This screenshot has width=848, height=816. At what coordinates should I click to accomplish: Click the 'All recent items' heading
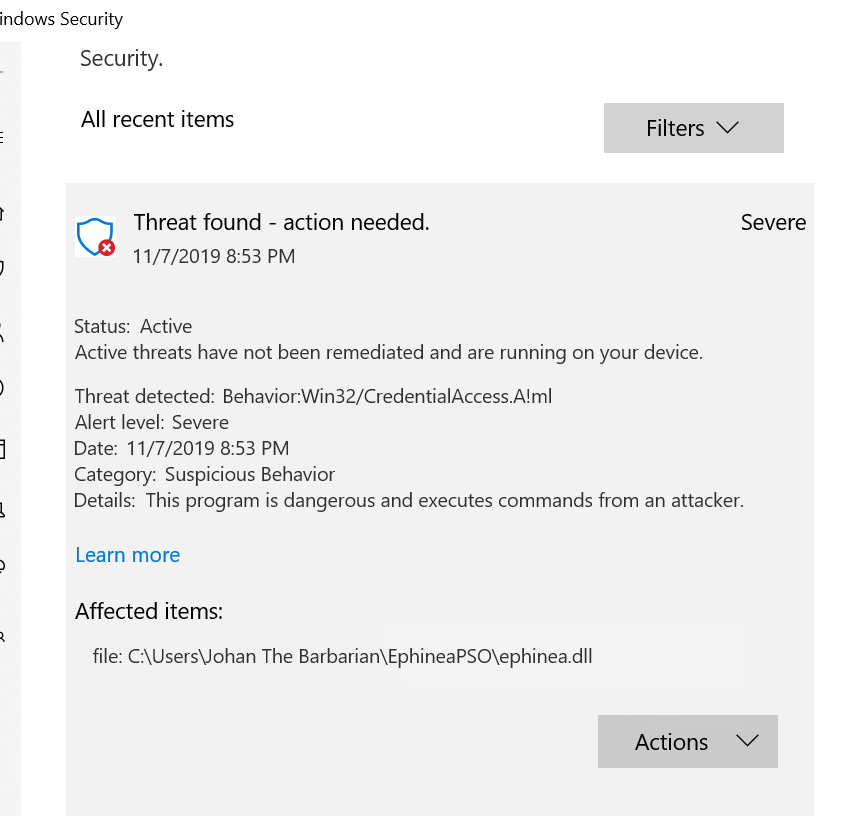click(157, 119)
